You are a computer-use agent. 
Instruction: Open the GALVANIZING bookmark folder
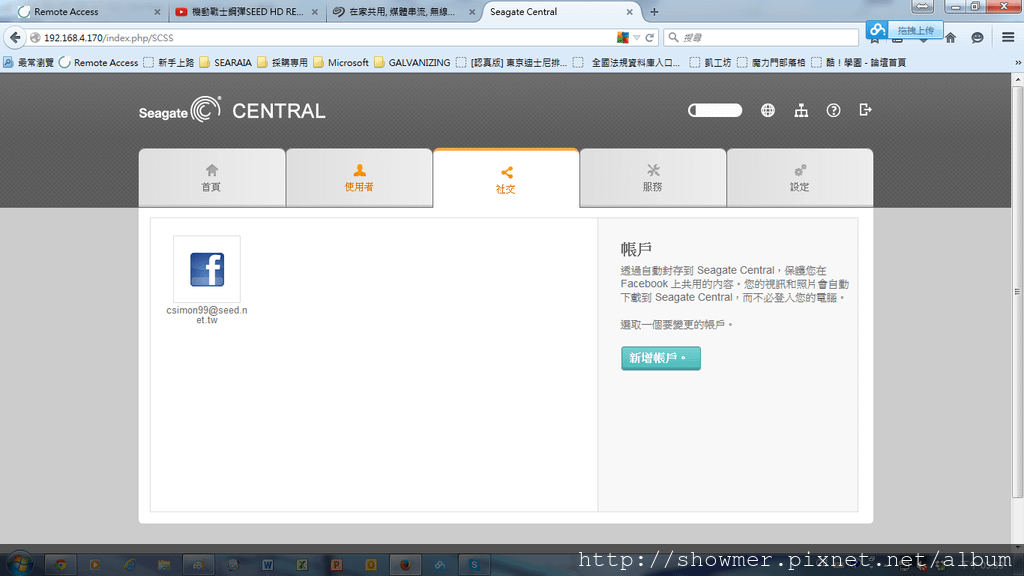[x=412, y=63]
